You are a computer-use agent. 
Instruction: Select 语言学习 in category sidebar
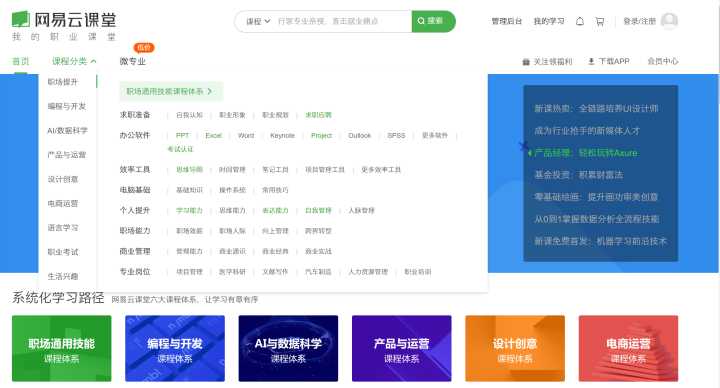63,228
